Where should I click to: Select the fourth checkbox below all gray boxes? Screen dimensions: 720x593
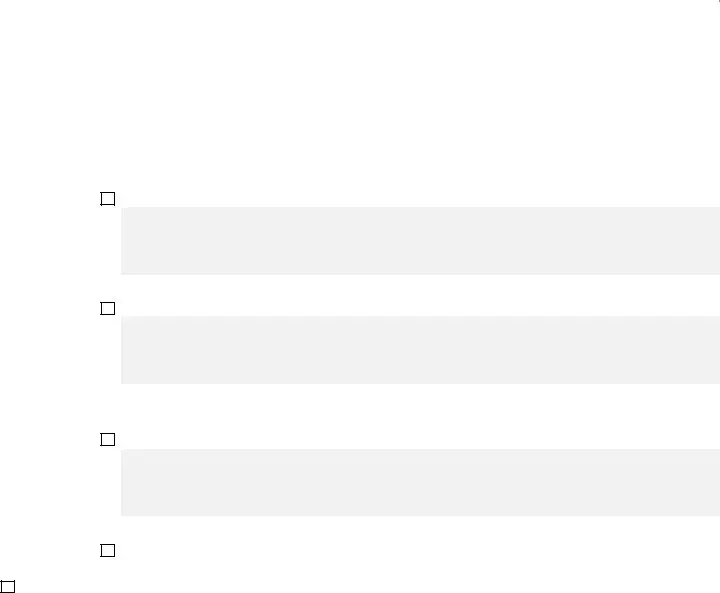coord(107,550)
